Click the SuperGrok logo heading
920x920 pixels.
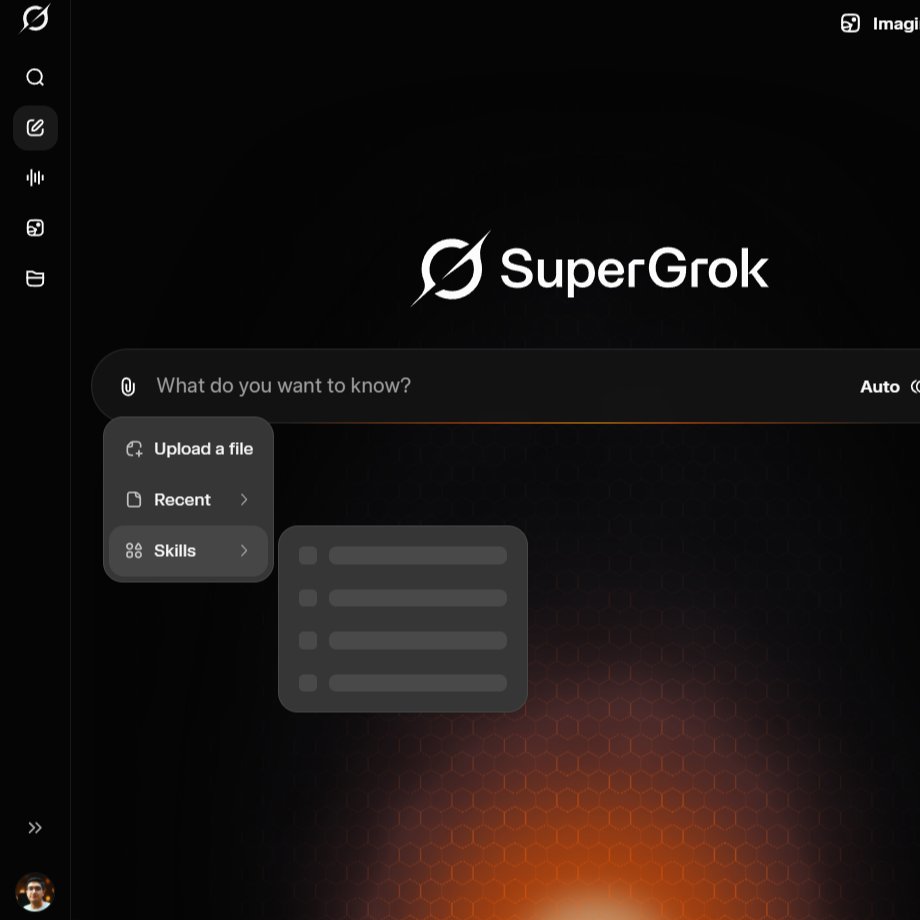coord(590,269)
